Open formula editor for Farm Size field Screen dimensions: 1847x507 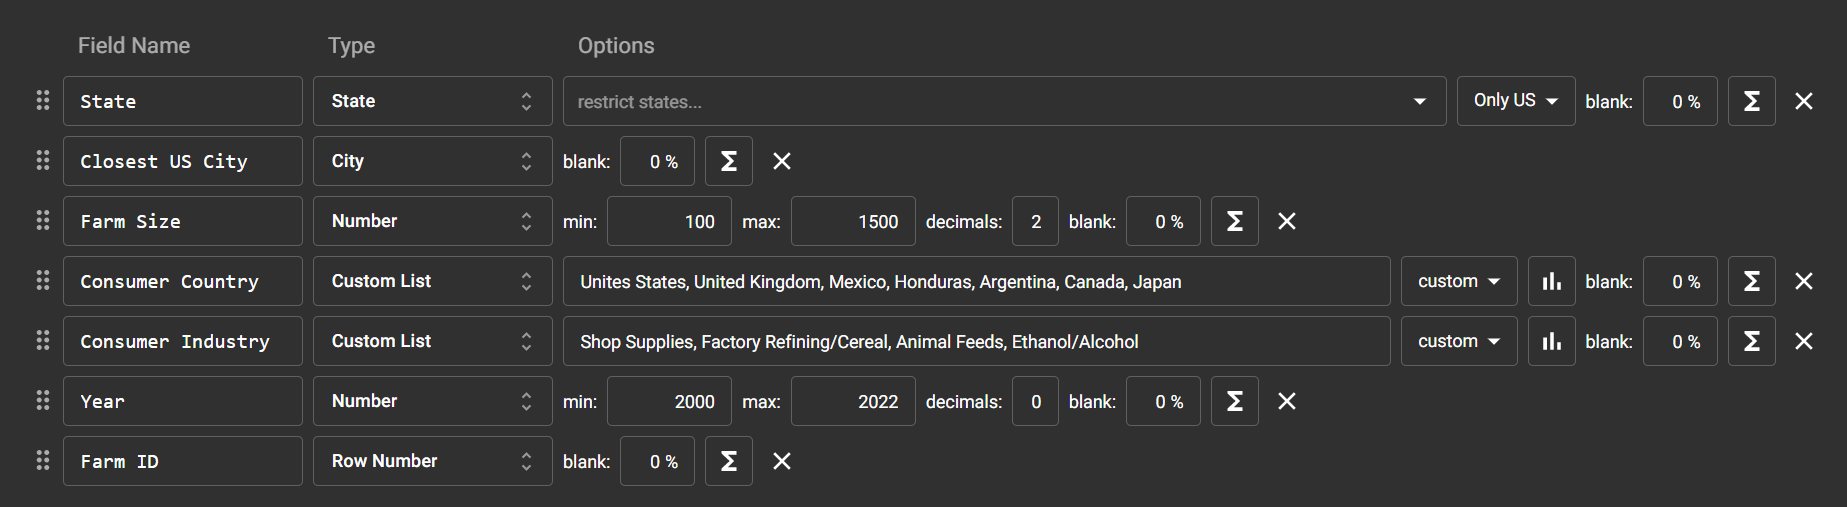1234,221
